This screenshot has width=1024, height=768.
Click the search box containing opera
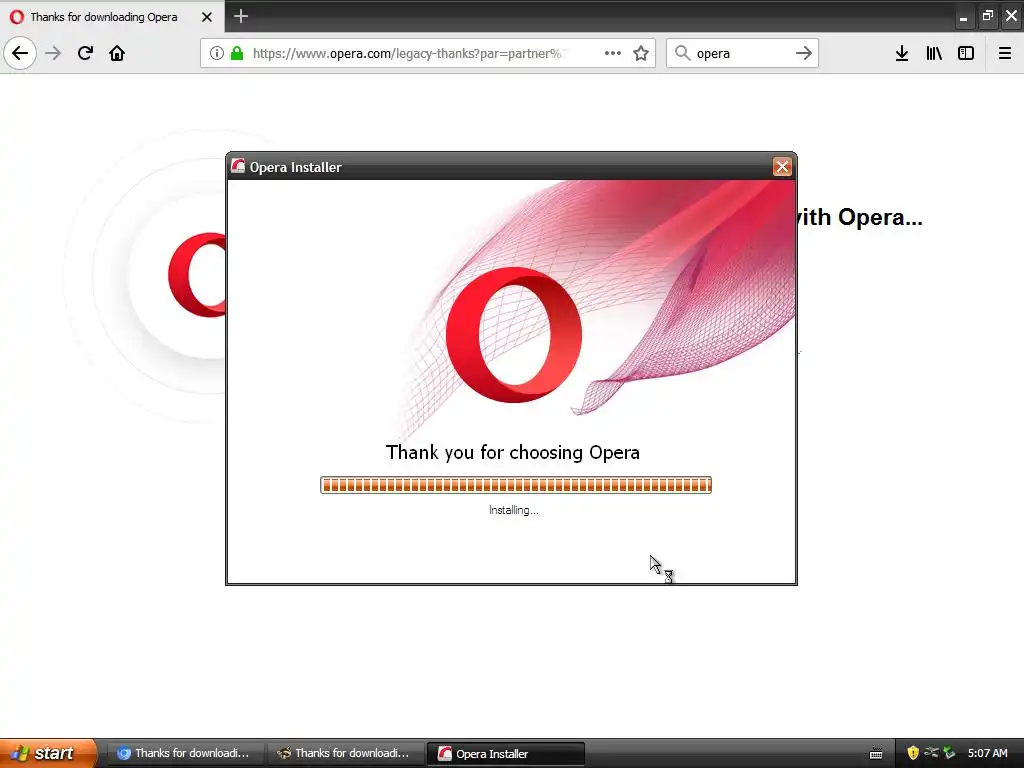741,53
